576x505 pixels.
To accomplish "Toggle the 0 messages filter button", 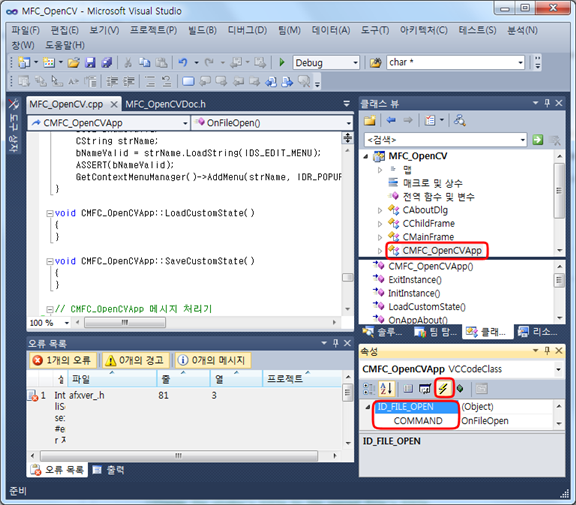I will pos(213,360).
